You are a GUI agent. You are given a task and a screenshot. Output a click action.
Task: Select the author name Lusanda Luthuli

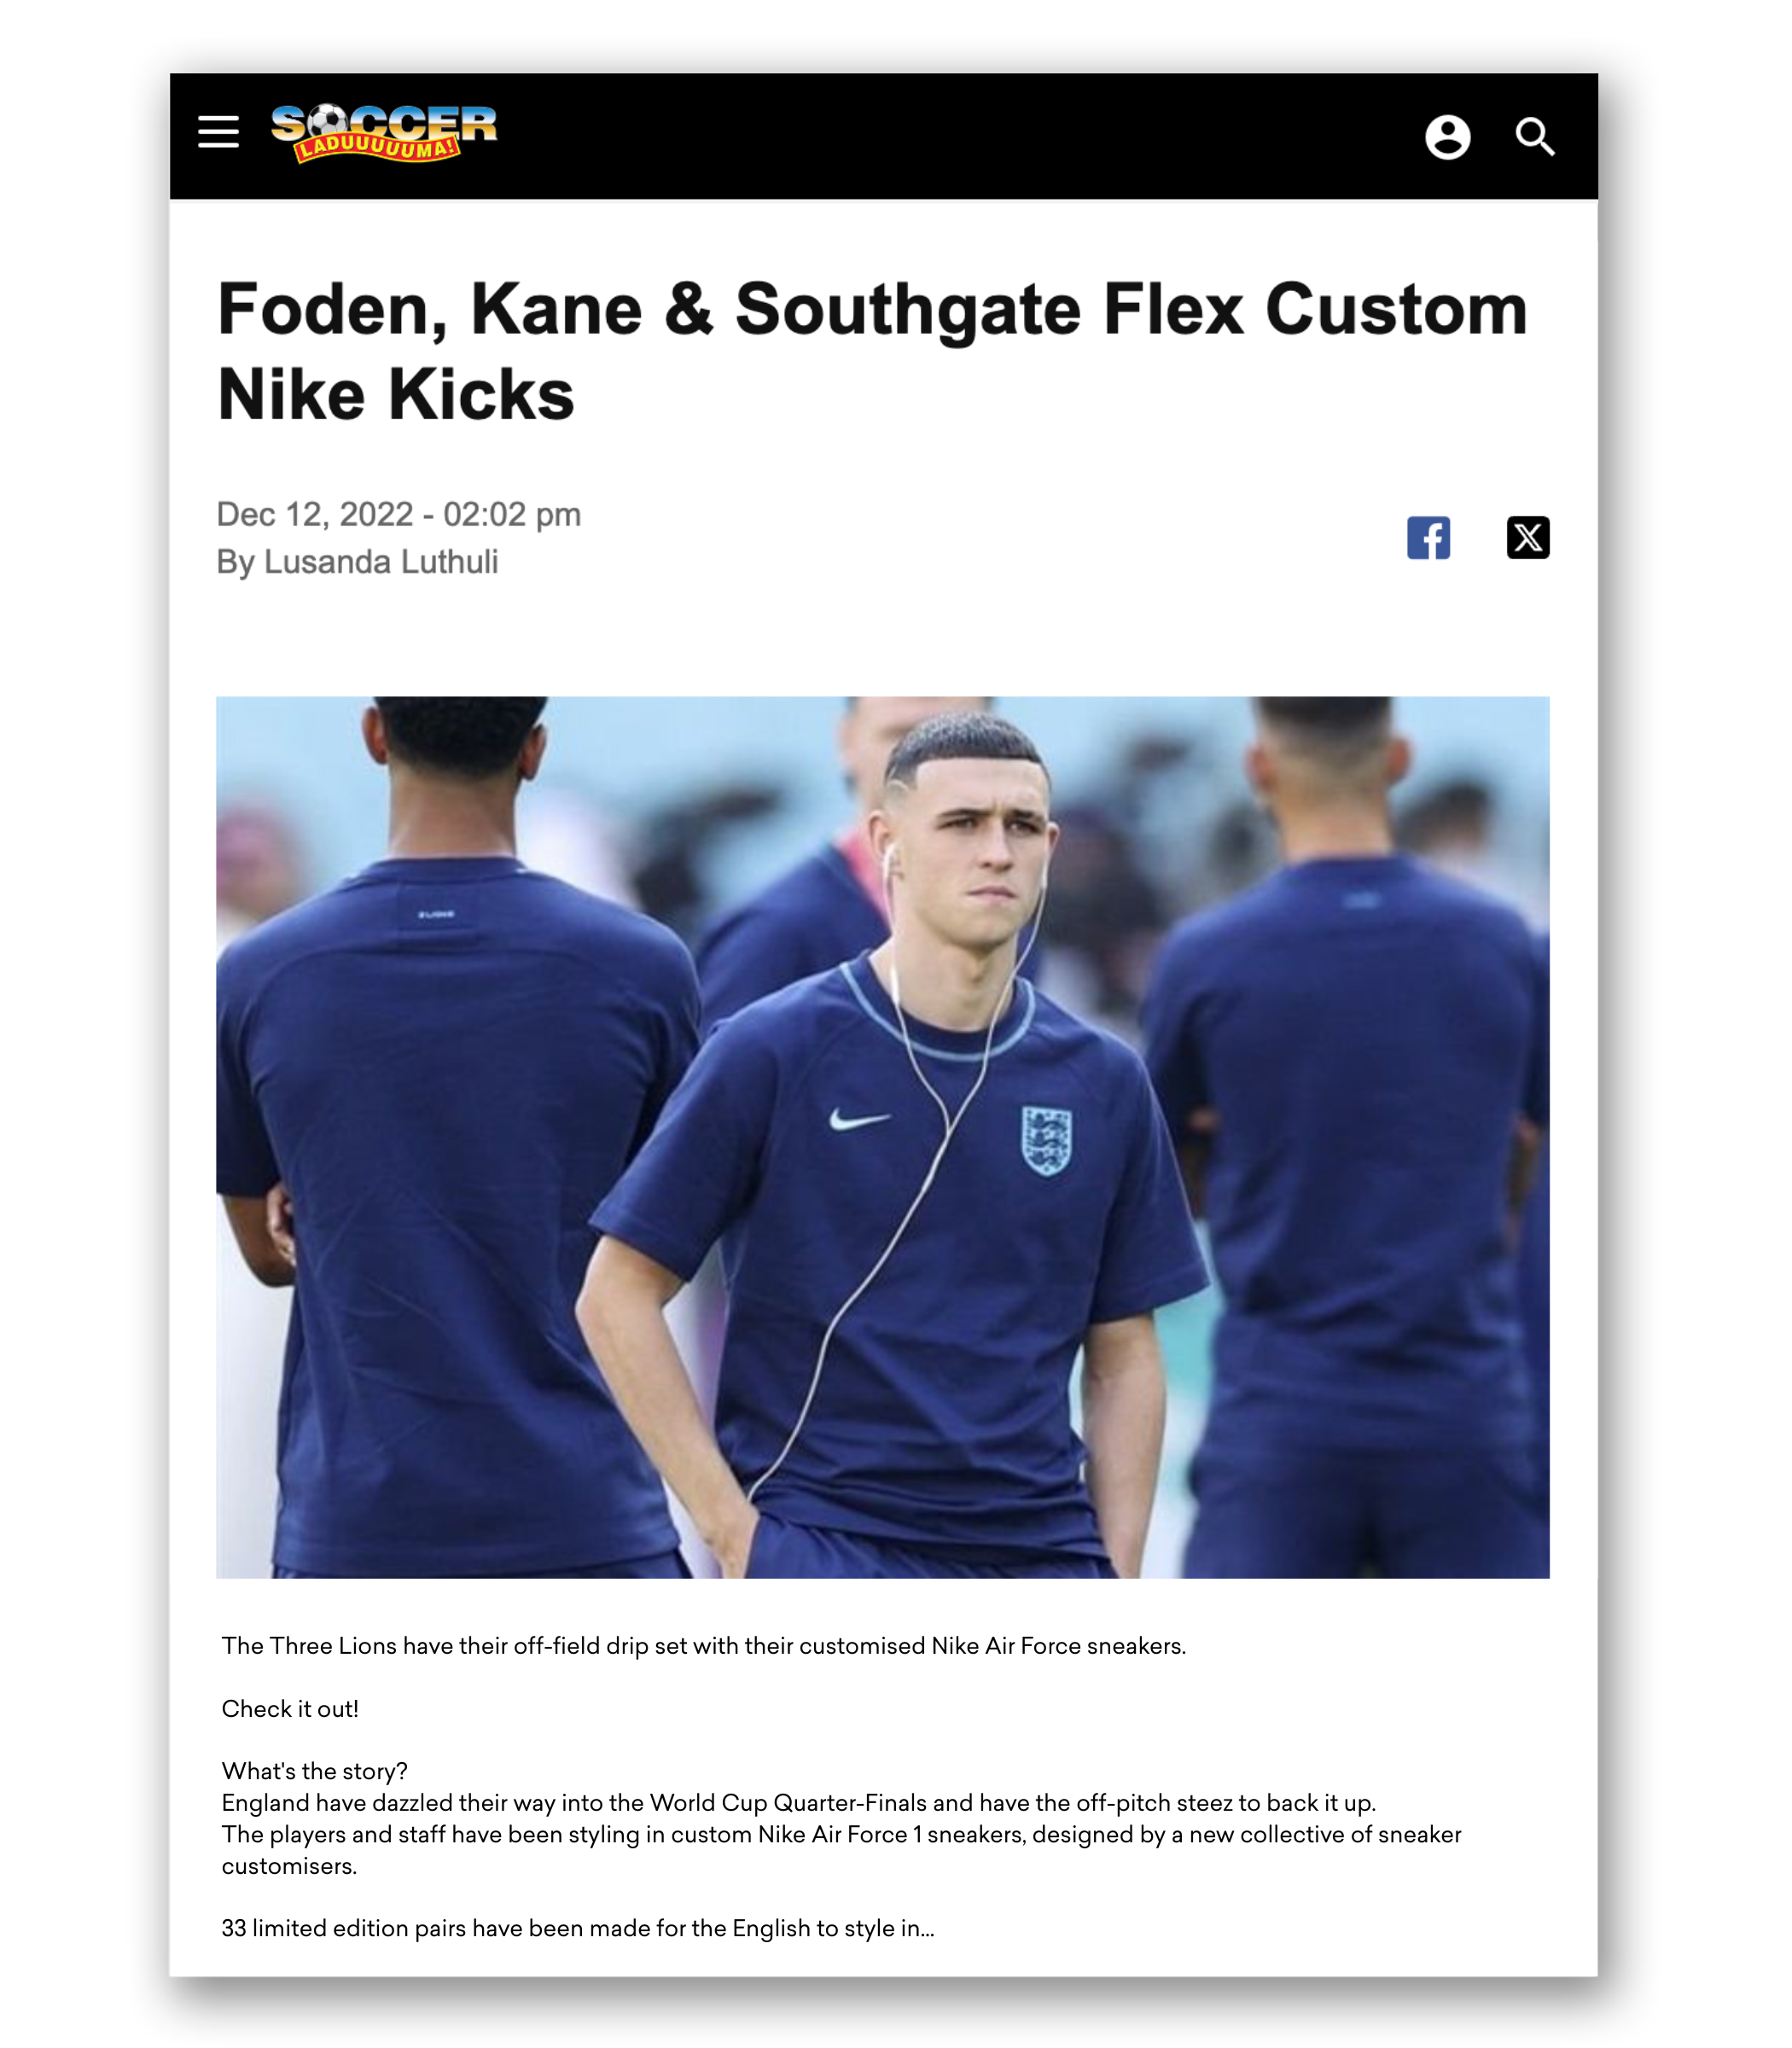[381, 562]
